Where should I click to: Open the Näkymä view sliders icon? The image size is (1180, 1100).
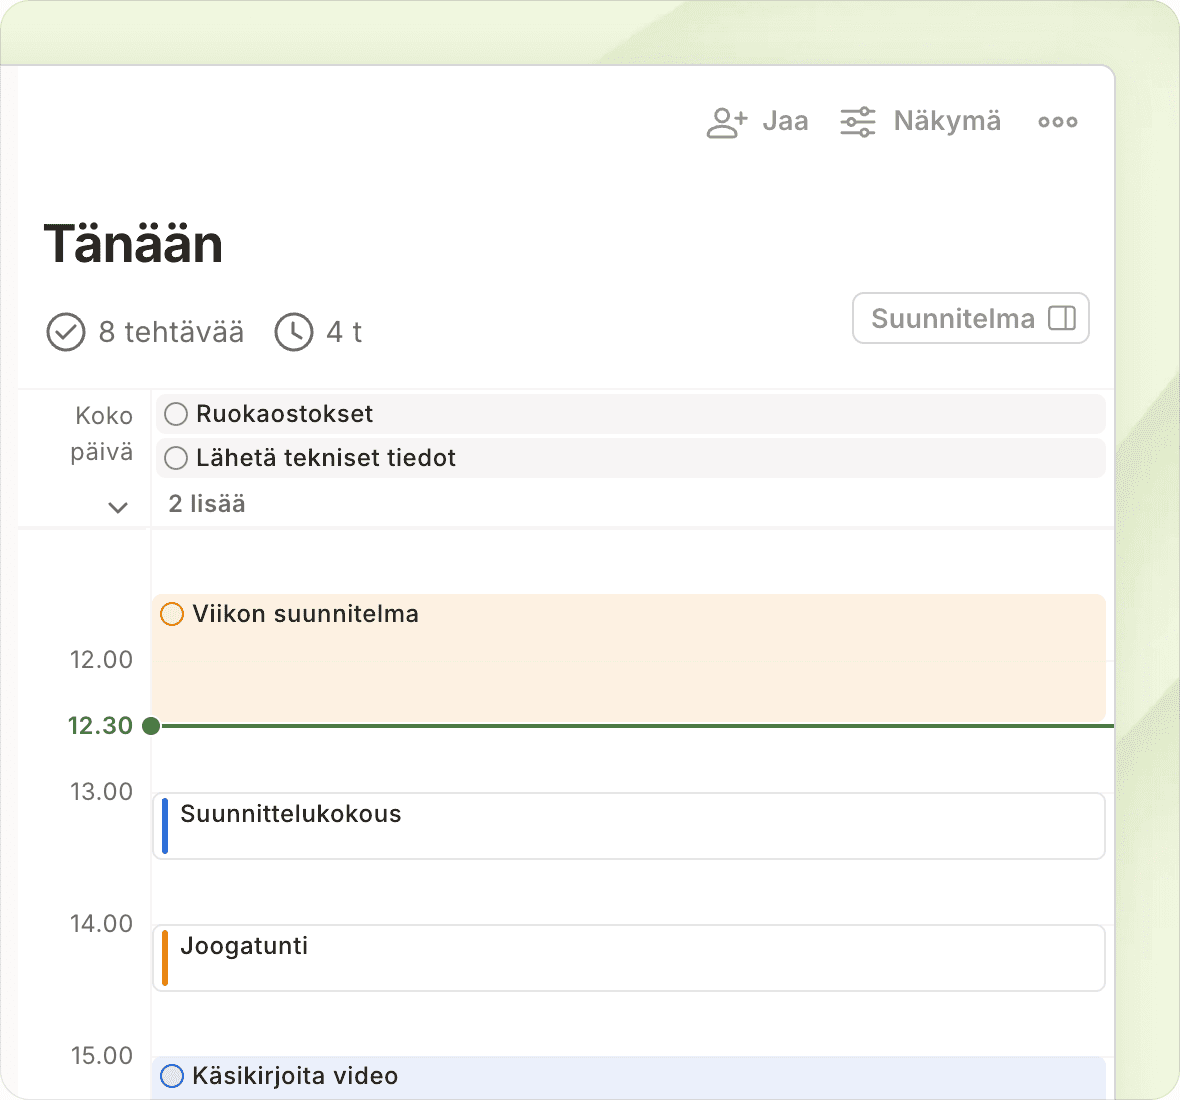(858, 122)
